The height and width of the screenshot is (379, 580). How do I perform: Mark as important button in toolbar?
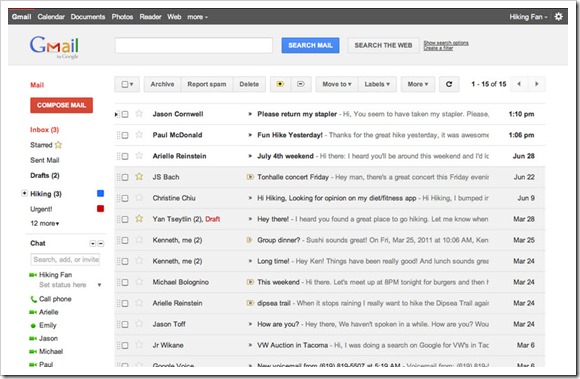[x=280, y=84]
